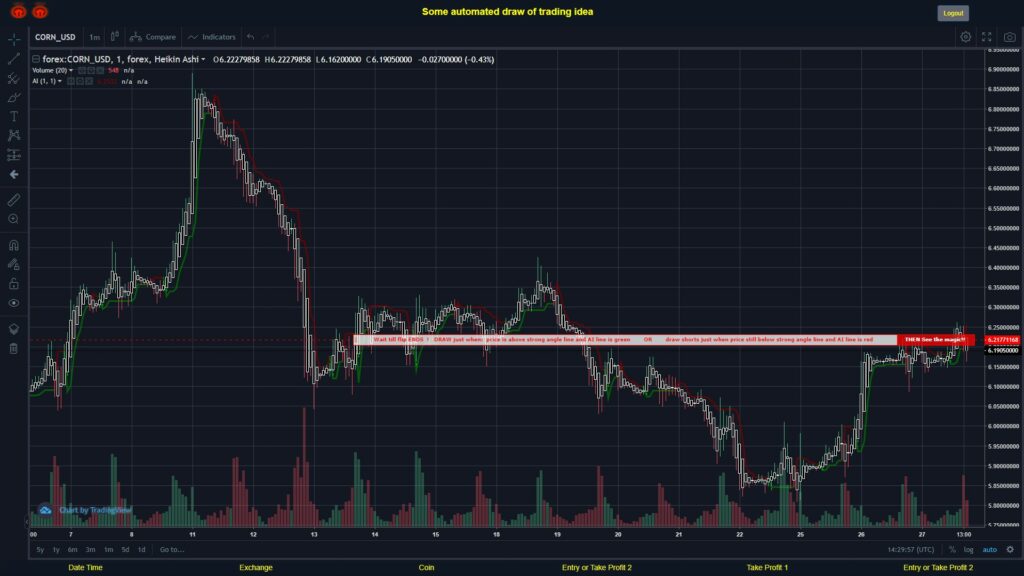The height and width of the screenshot is (576, 1024).
Task: Enter fullscreen chart mode
Action: click(x=987, y=37)
